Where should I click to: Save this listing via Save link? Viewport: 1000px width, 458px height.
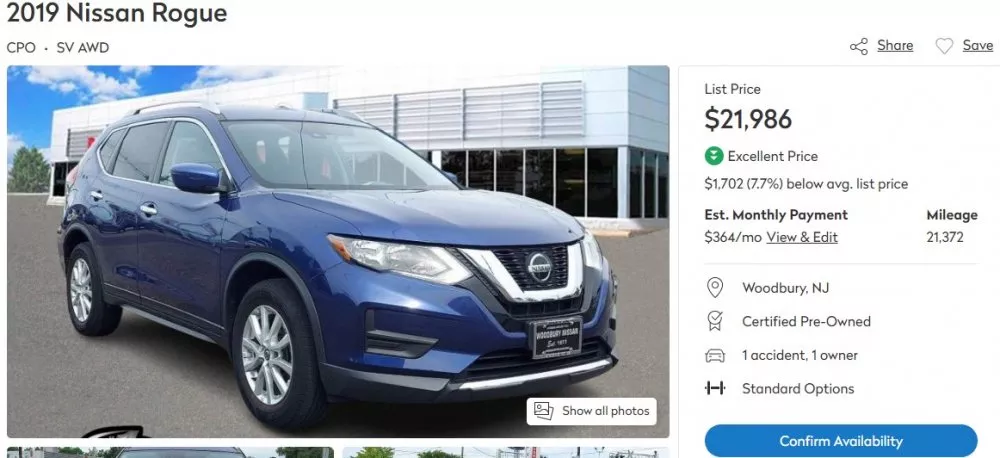click(x=978, y=46)
